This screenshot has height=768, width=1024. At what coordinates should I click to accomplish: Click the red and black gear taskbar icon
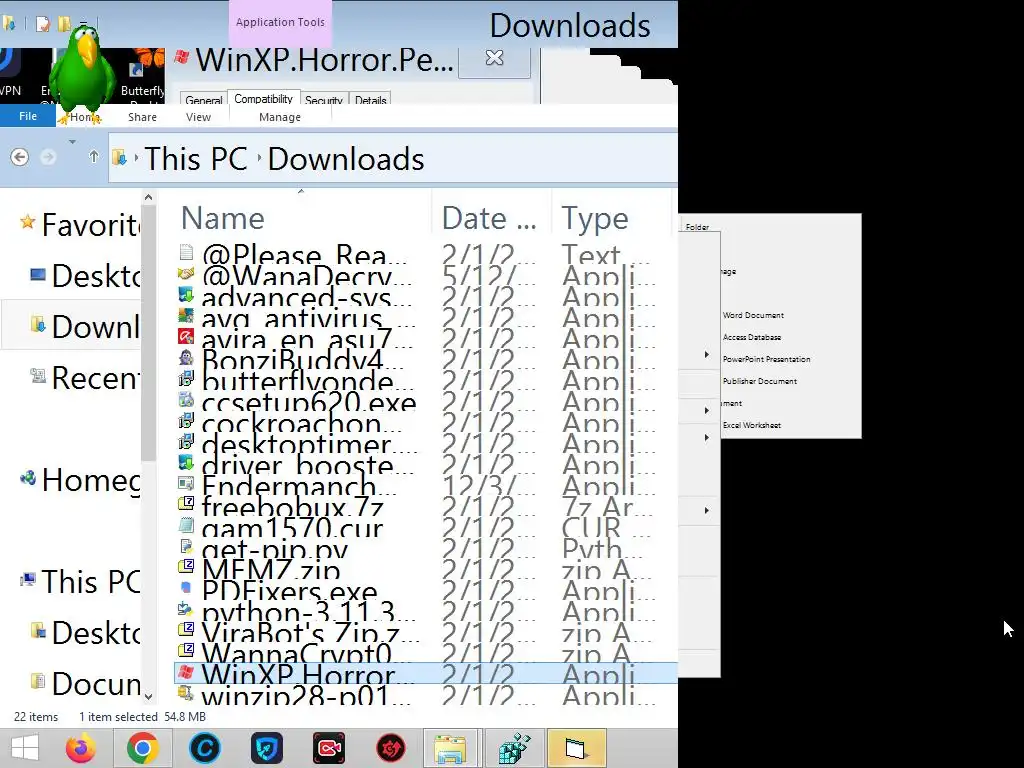[x=391, y=748]
